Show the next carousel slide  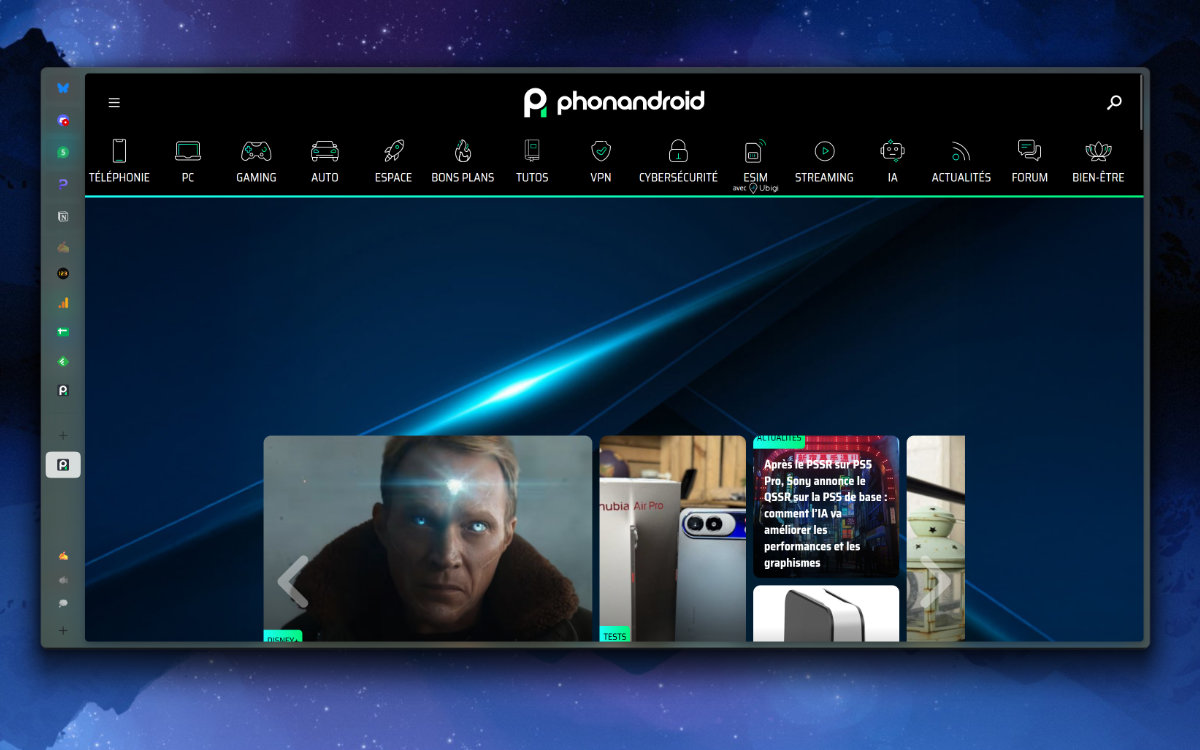936,581
